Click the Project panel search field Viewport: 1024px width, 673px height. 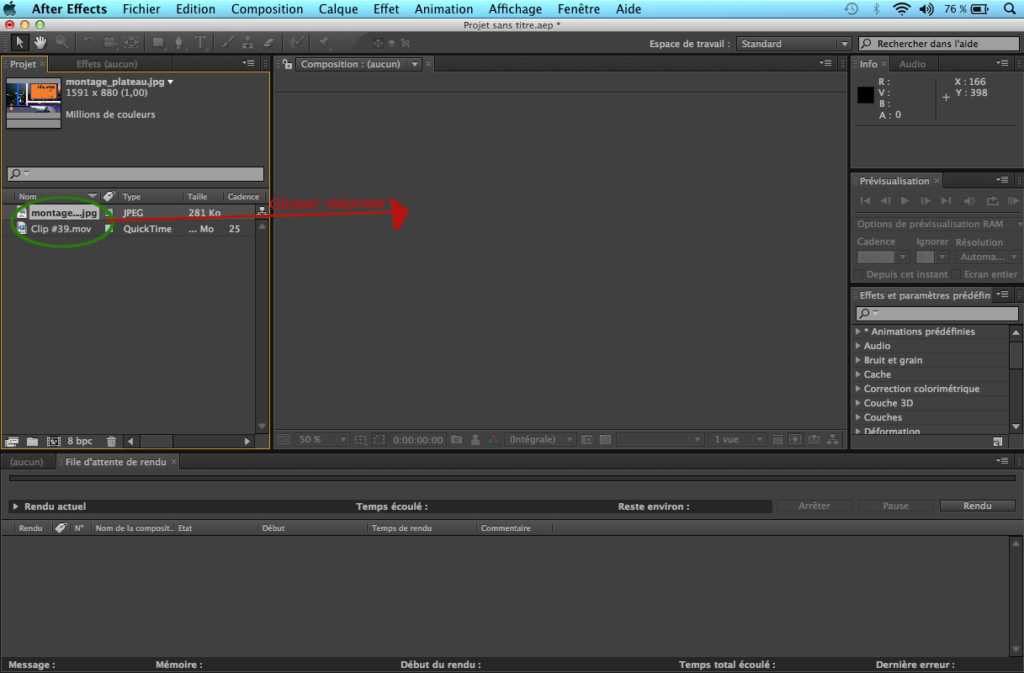(x=135, y=174)
